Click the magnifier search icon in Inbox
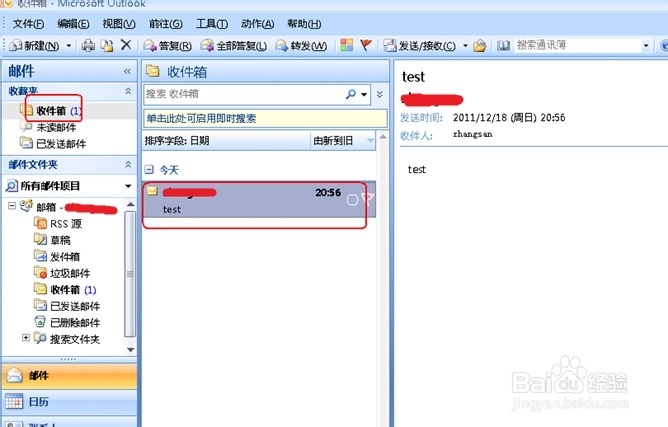The image size is (668, 427). click(x=351, y=94)
